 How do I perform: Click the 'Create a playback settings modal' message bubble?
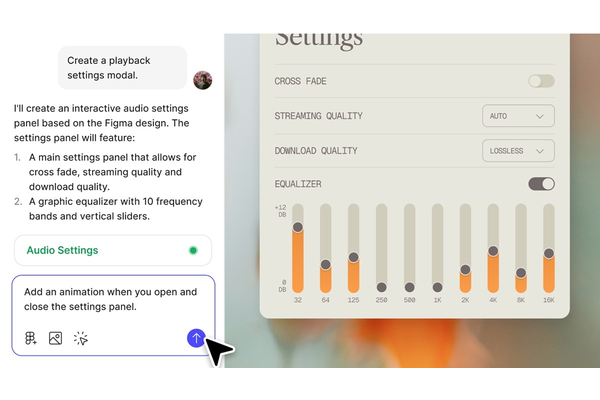122,68
